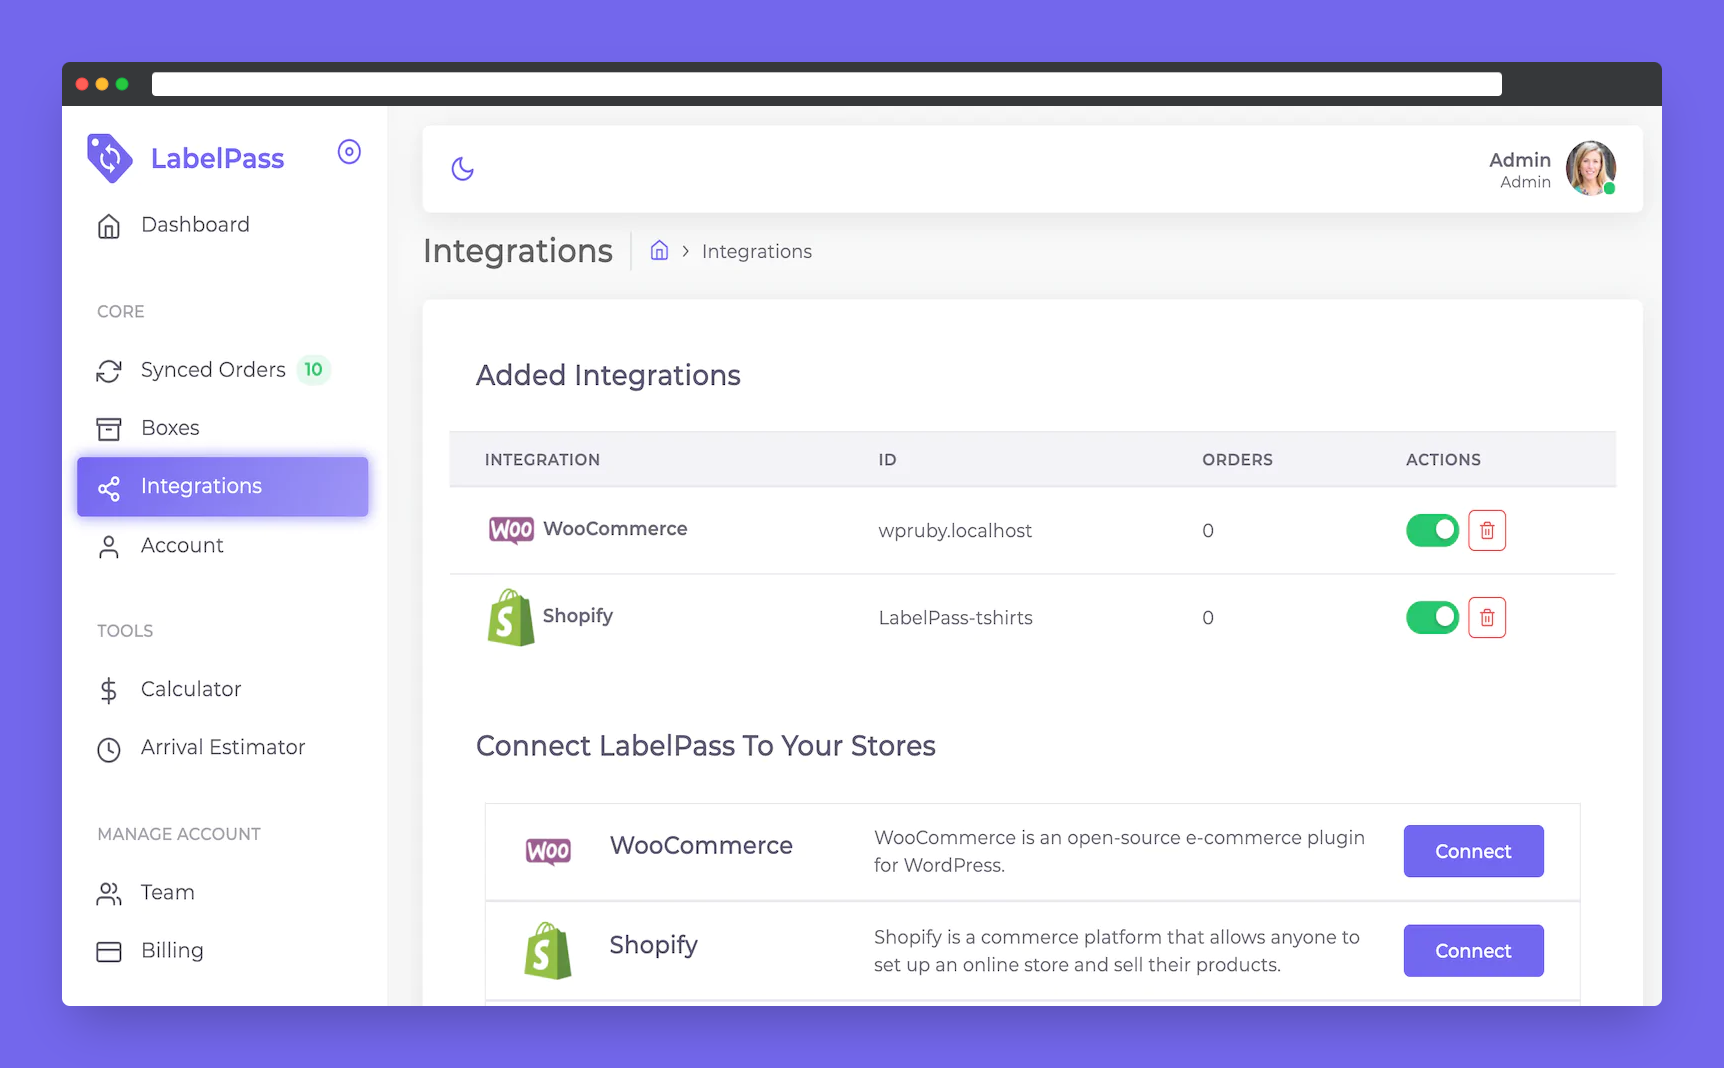Click the home breadcrumb icon
This screenshot has width=1724, height=1068.
point(659,251)
